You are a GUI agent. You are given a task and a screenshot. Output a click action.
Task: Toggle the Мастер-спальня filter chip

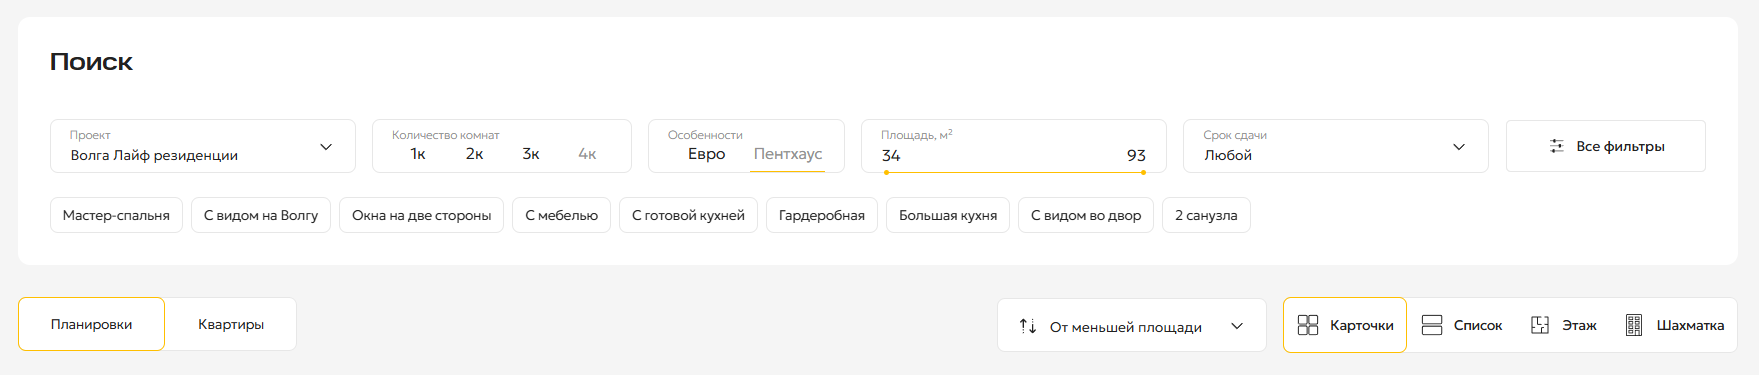click(x=116, y=215)
